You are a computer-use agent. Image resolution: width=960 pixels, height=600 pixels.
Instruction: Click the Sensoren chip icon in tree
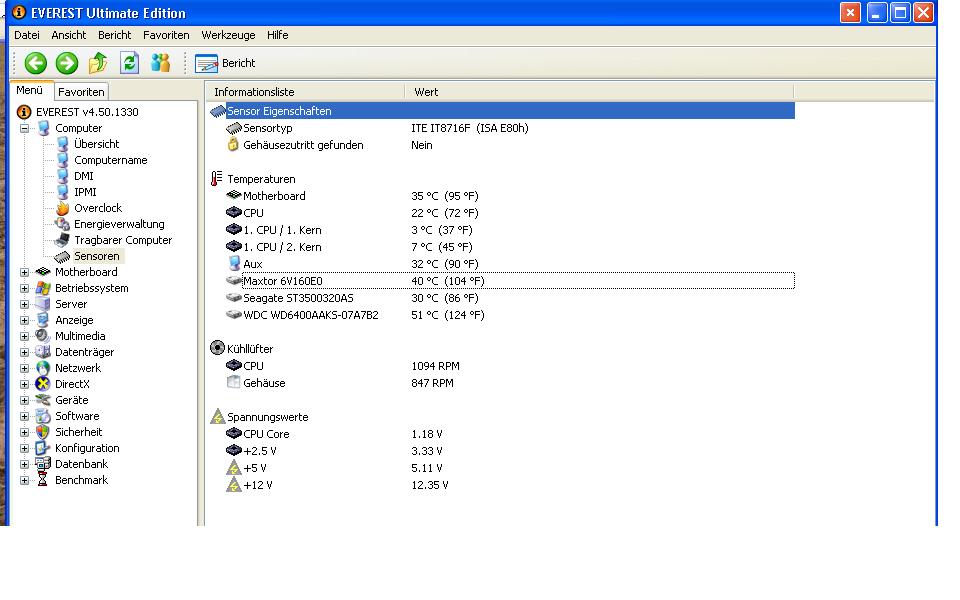(62, 257)
